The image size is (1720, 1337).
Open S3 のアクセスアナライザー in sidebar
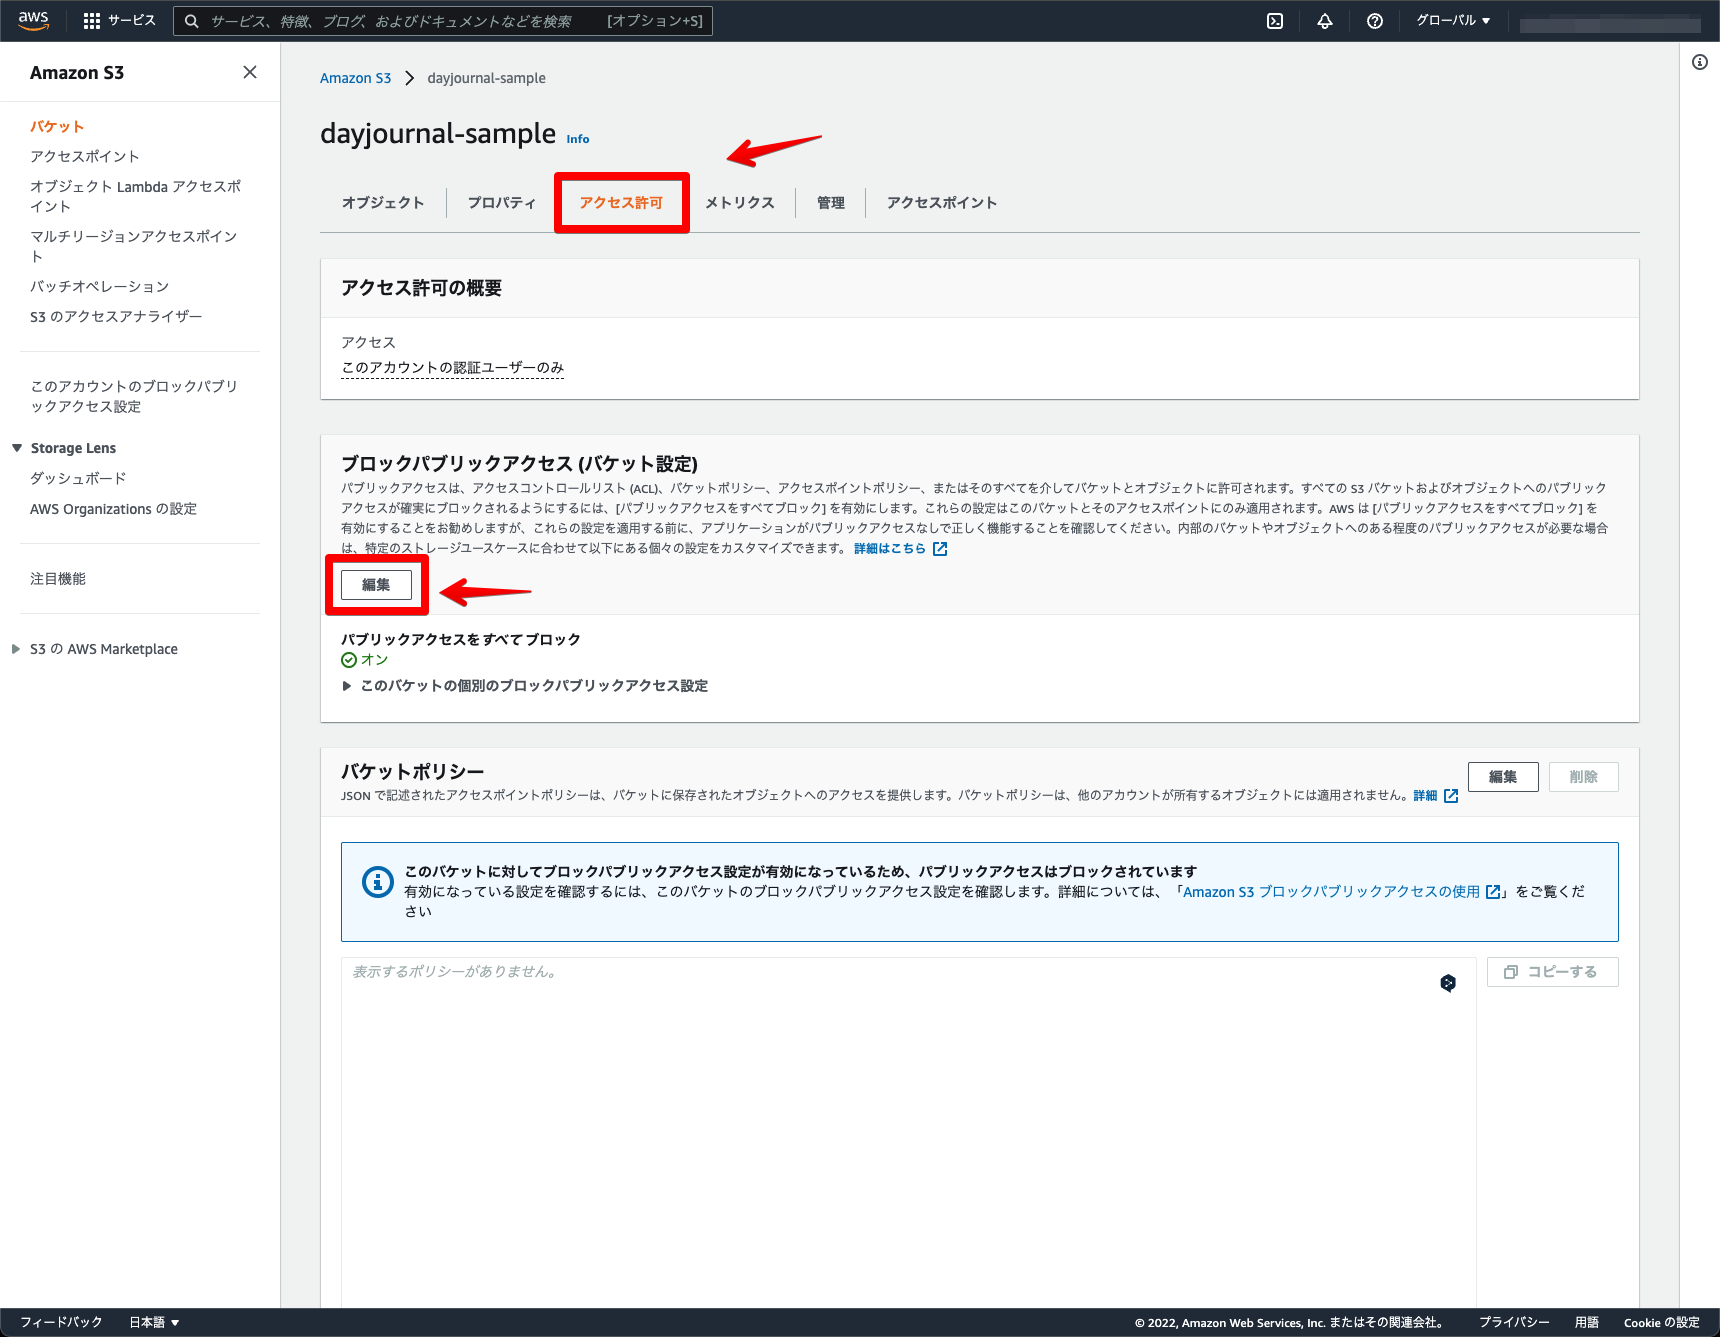[116, 317]
